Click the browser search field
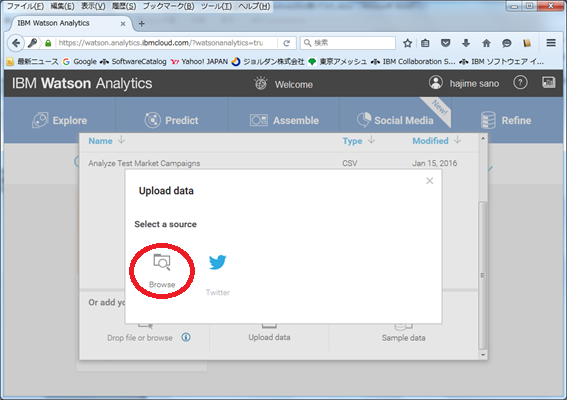The image size is (567, 400). pos(348,43)
